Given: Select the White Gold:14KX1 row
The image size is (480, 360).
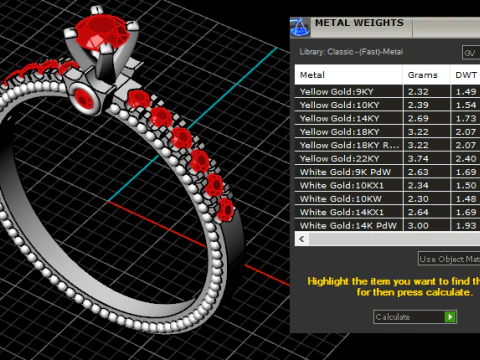Looking at the screenshot, I should click(387, 212).
